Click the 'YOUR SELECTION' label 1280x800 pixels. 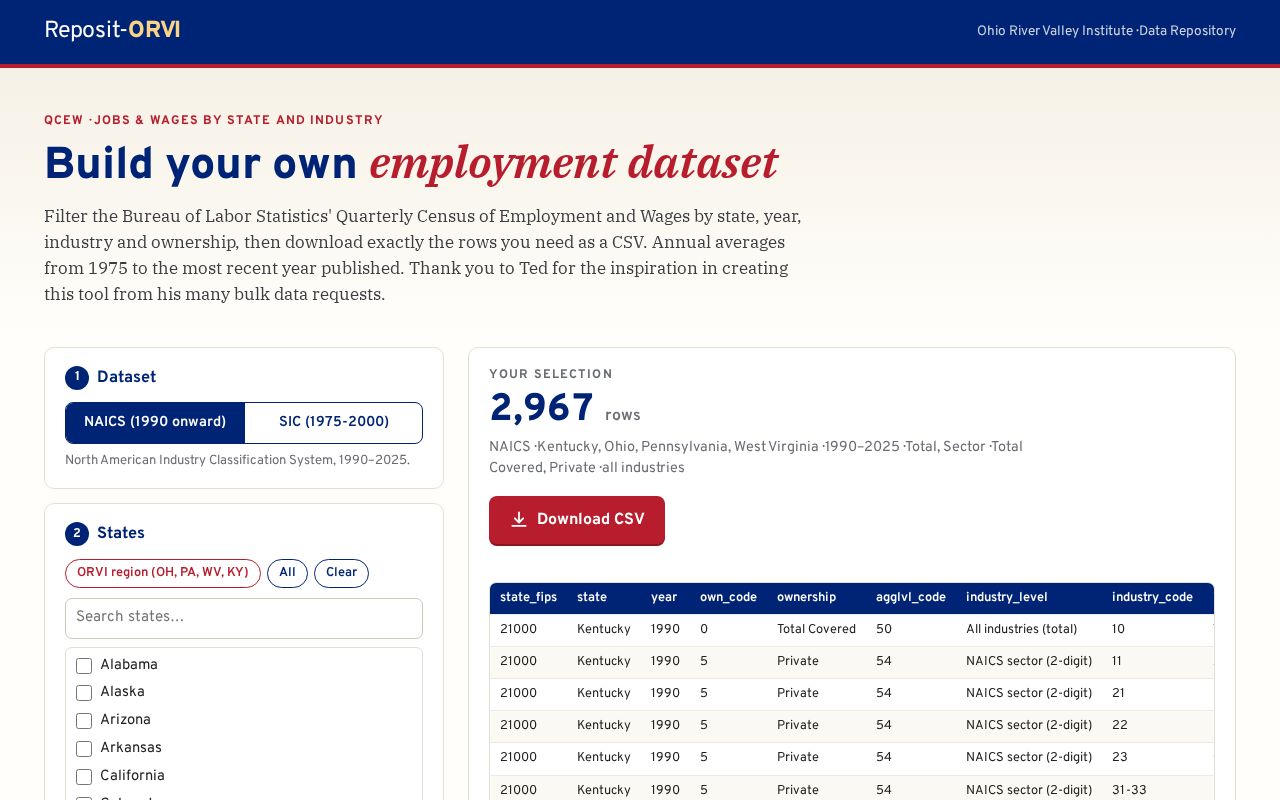551,375
